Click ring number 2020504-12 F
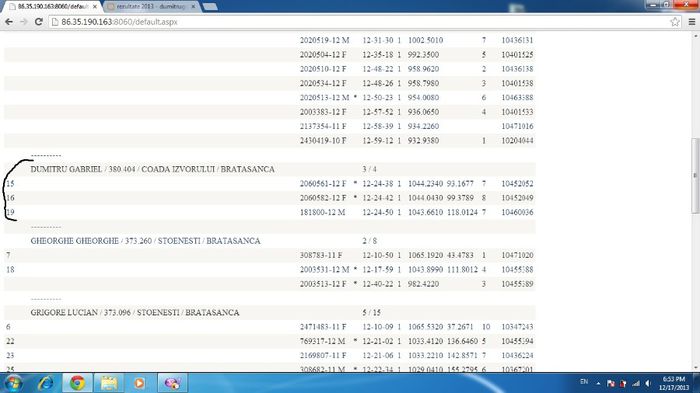This screenshot has width=700, height=393. [x=323, y=54]
